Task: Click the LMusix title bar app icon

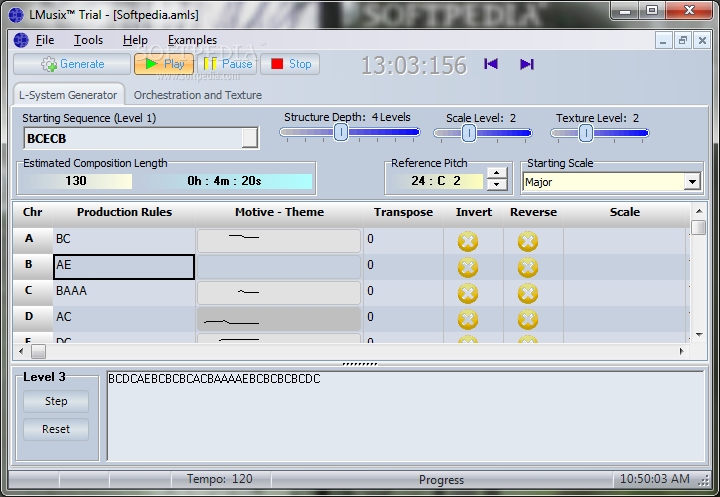Action: point(16,15)
